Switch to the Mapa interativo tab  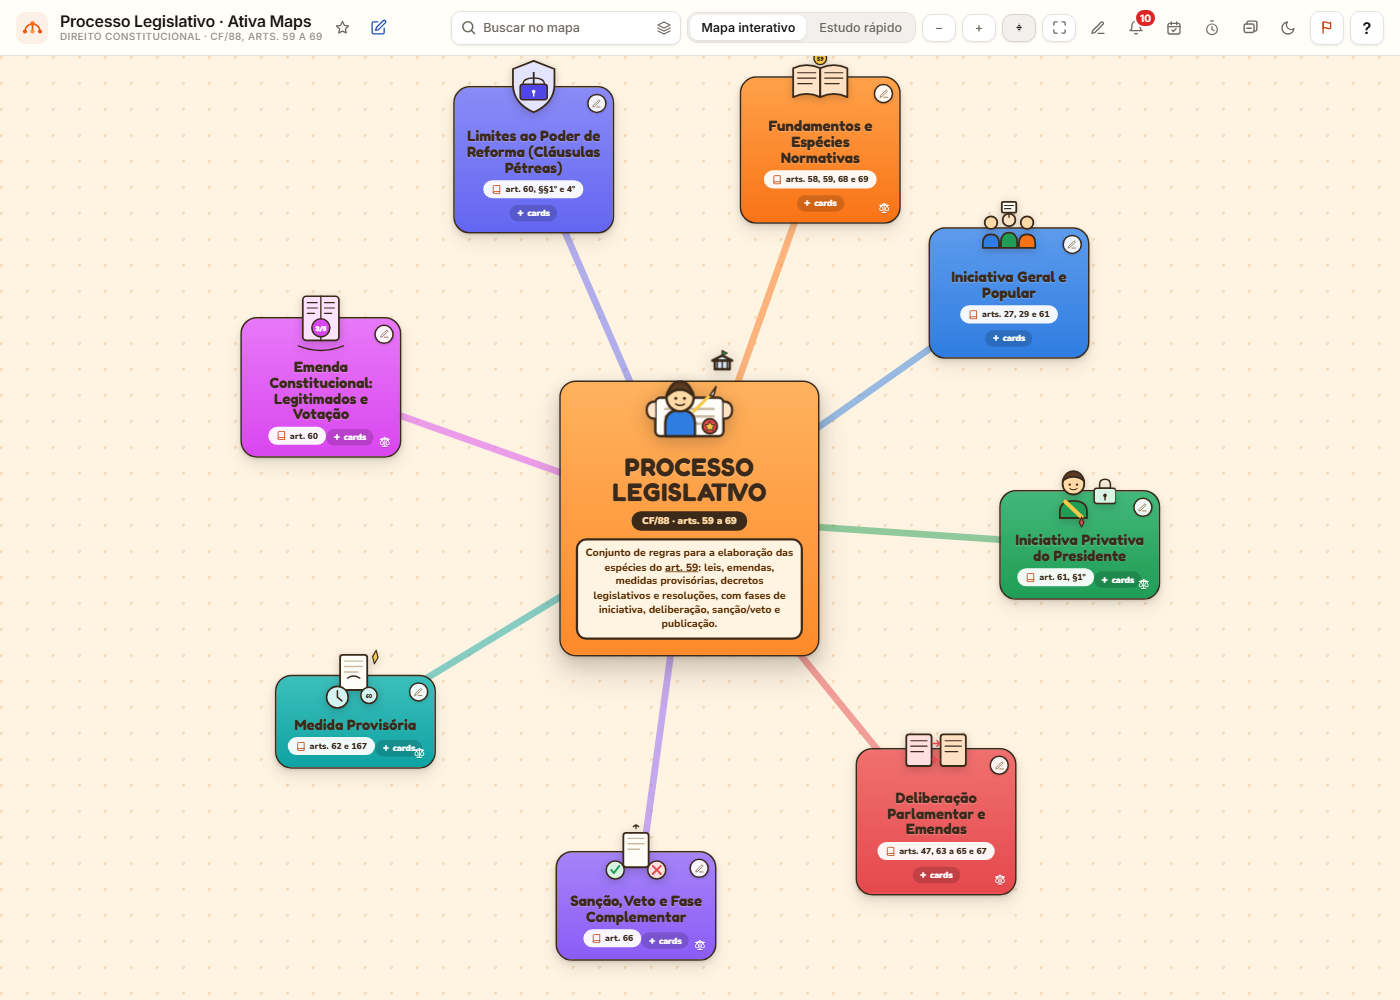748,28
